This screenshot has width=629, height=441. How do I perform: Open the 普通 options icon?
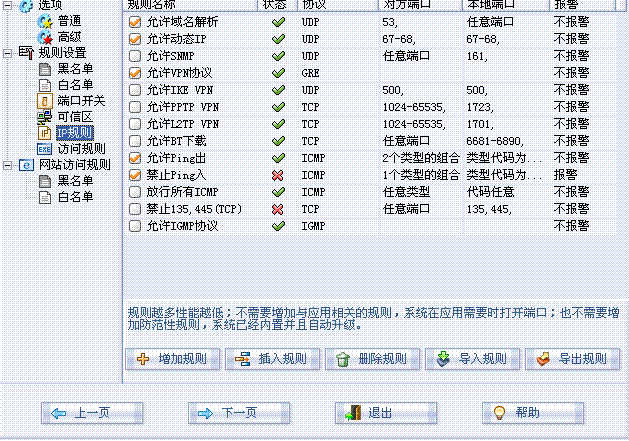point(45,21)
